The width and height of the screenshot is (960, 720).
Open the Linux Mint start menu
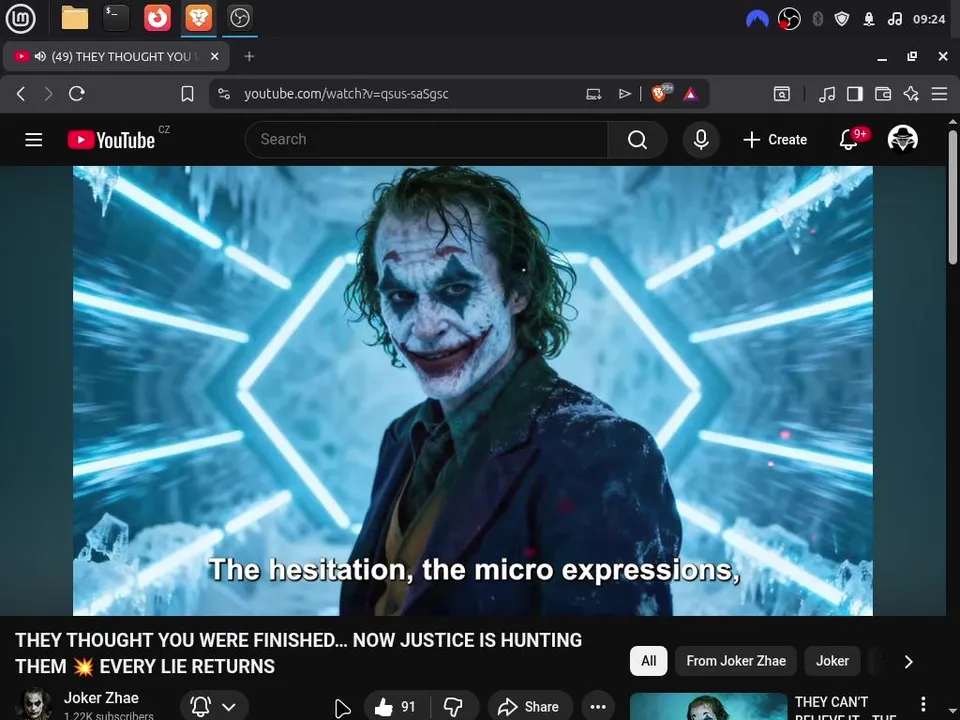click(x=20, y=18)
